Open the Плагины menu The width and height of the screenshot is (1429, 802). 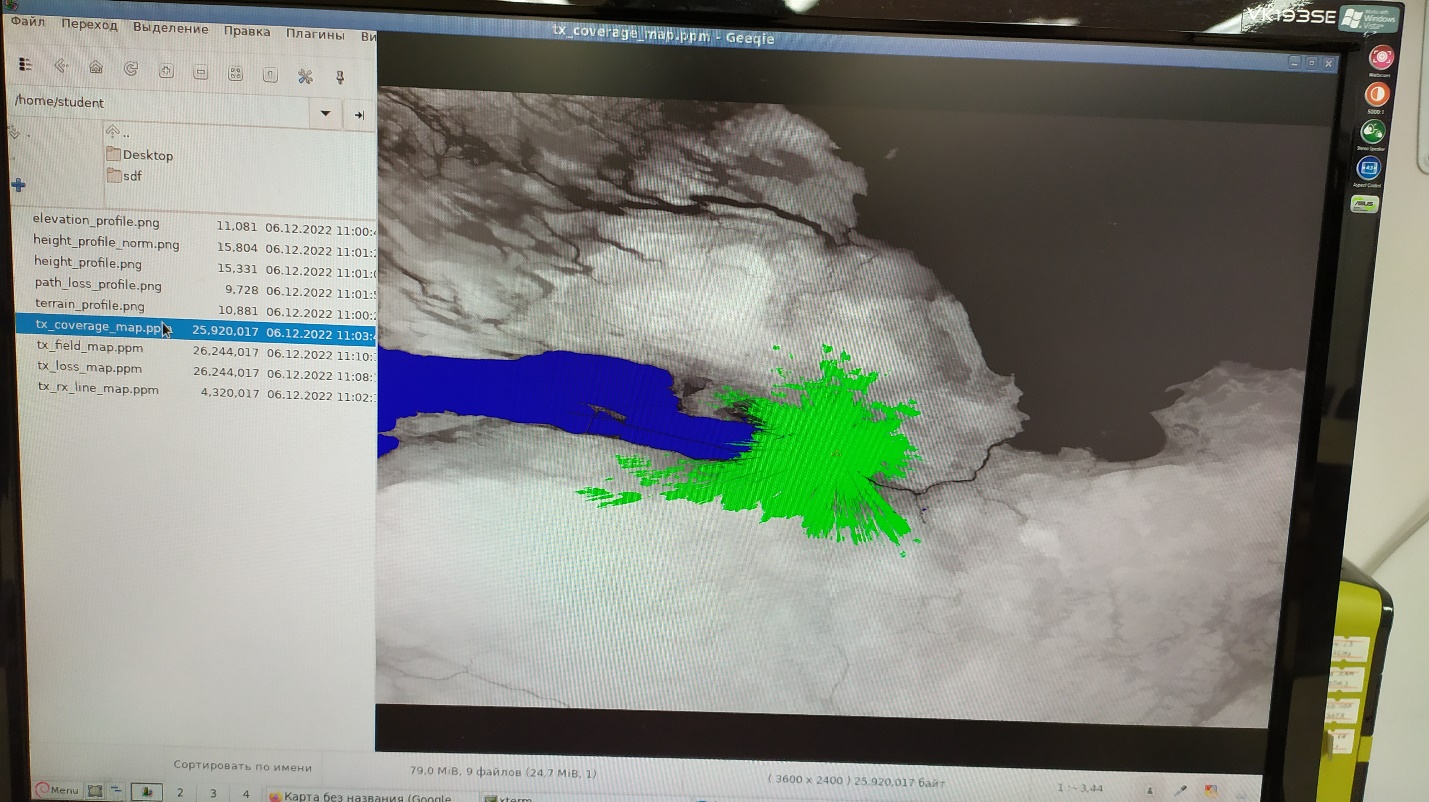coord(315,34)
